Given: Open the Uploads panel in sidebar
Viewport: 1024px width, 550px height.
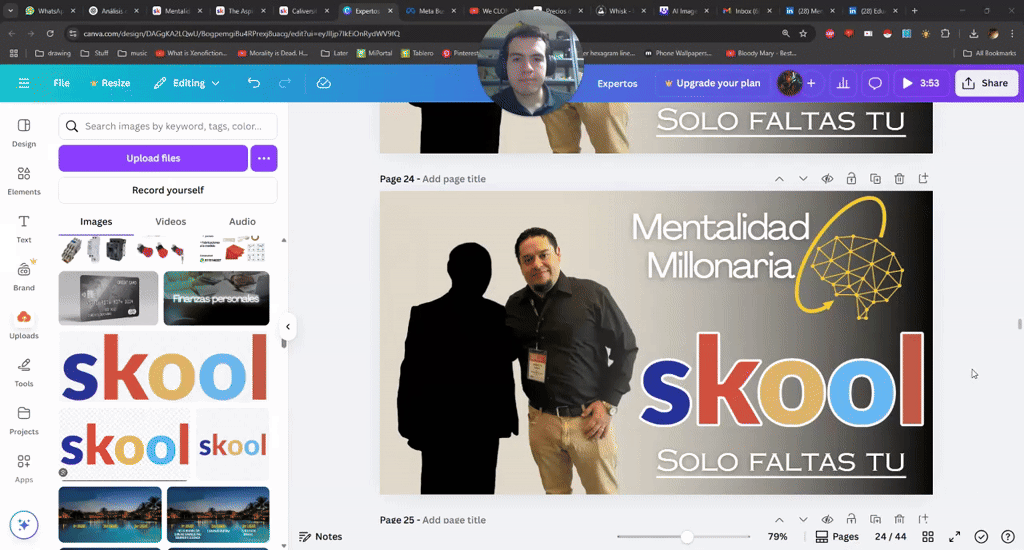Looking at the screenshot, I should [x=24, y=325].
